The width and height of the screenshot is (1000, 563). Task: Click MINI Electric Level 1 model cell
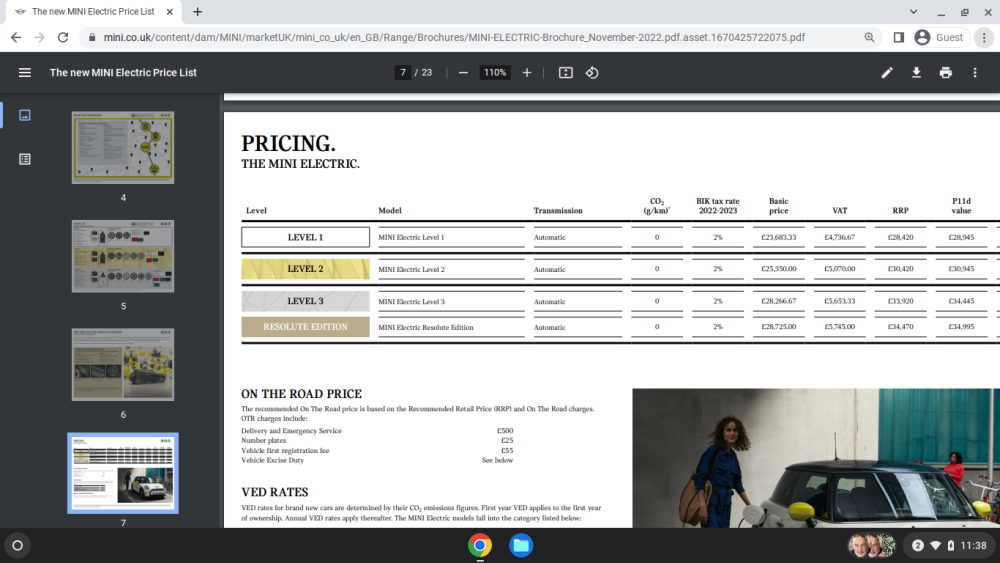point(411,237)
